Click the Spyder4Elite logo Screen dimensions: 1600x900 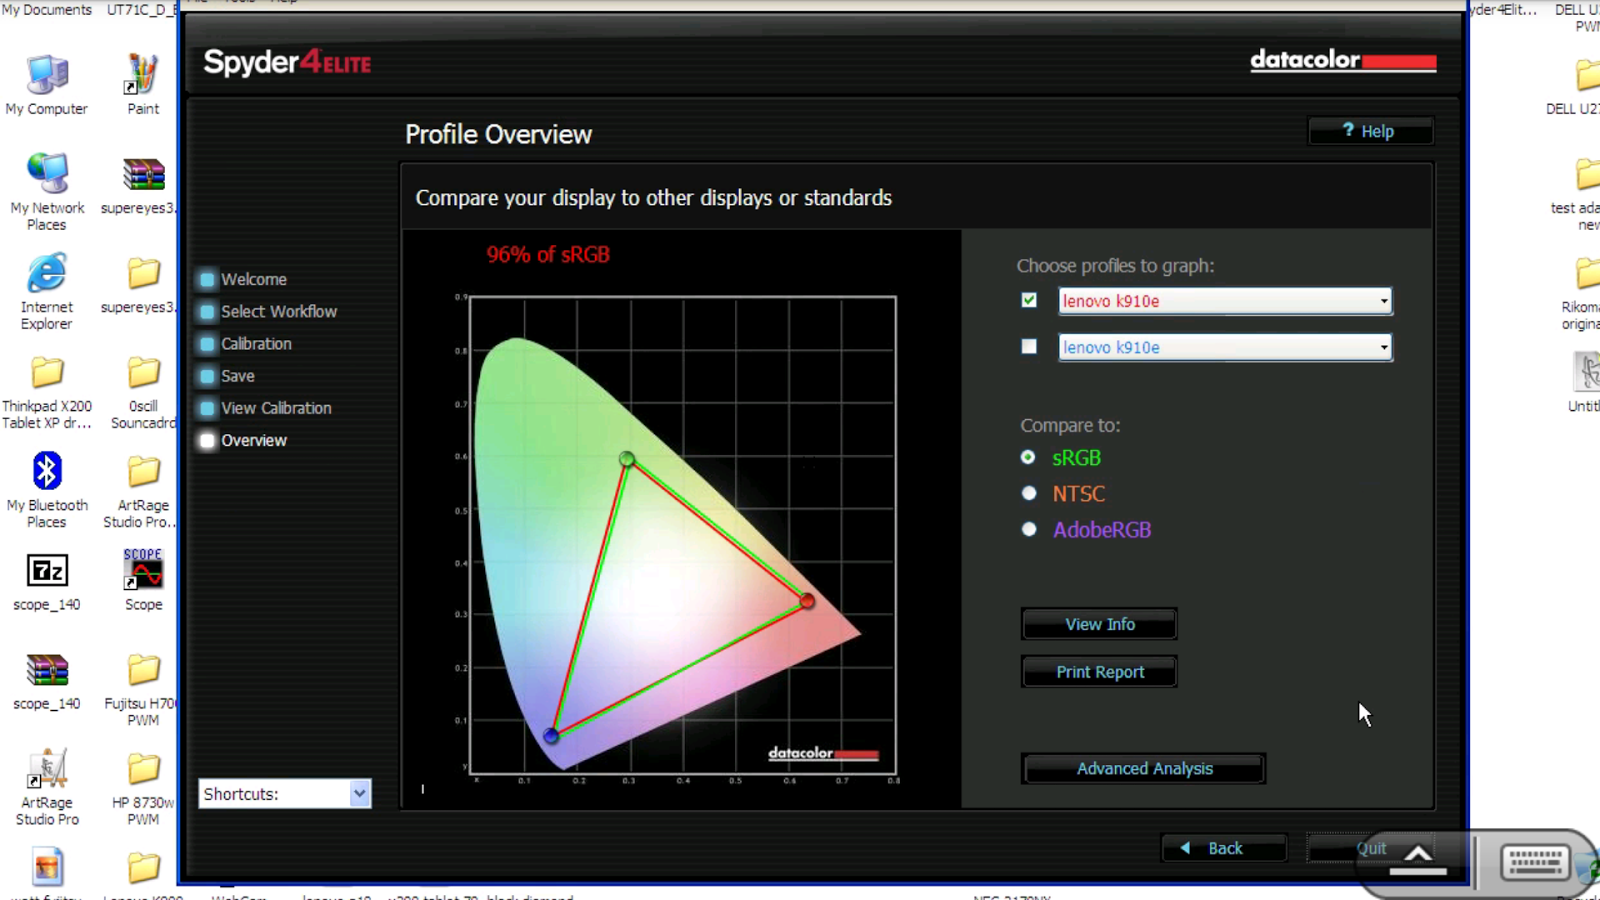tap(287, 63)
